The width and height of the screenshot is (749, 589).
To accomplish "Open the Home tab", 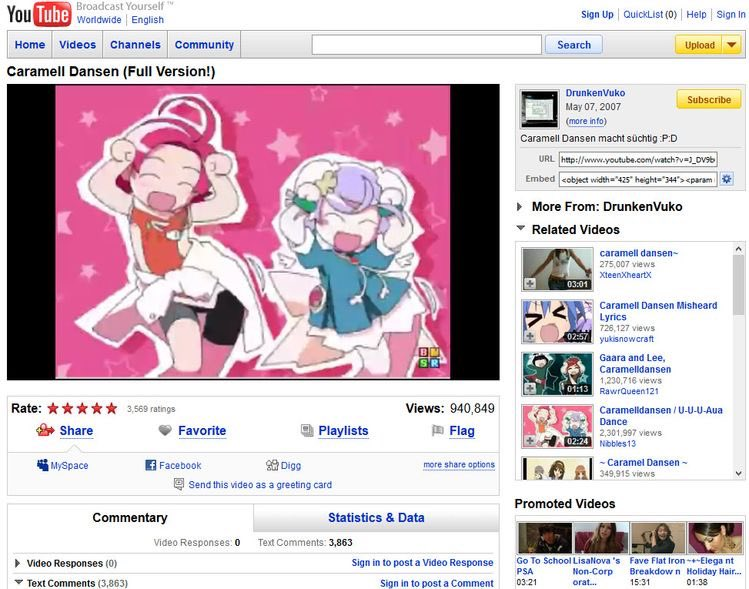I will point(30,45).
